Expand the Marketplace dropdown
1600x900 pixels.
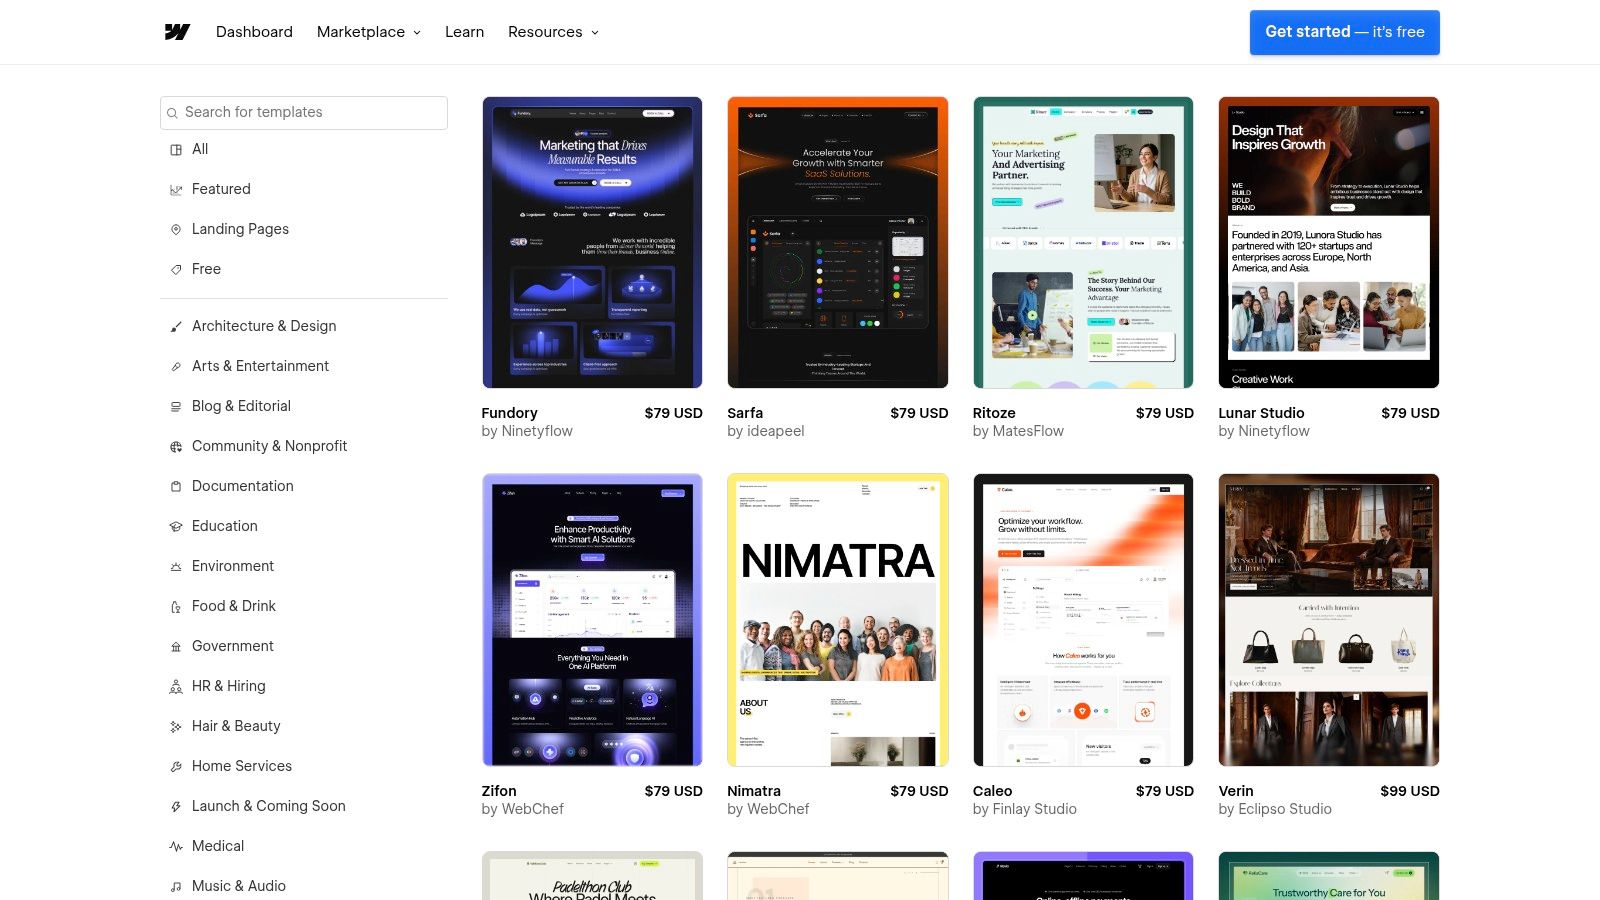tap(367, 31)
